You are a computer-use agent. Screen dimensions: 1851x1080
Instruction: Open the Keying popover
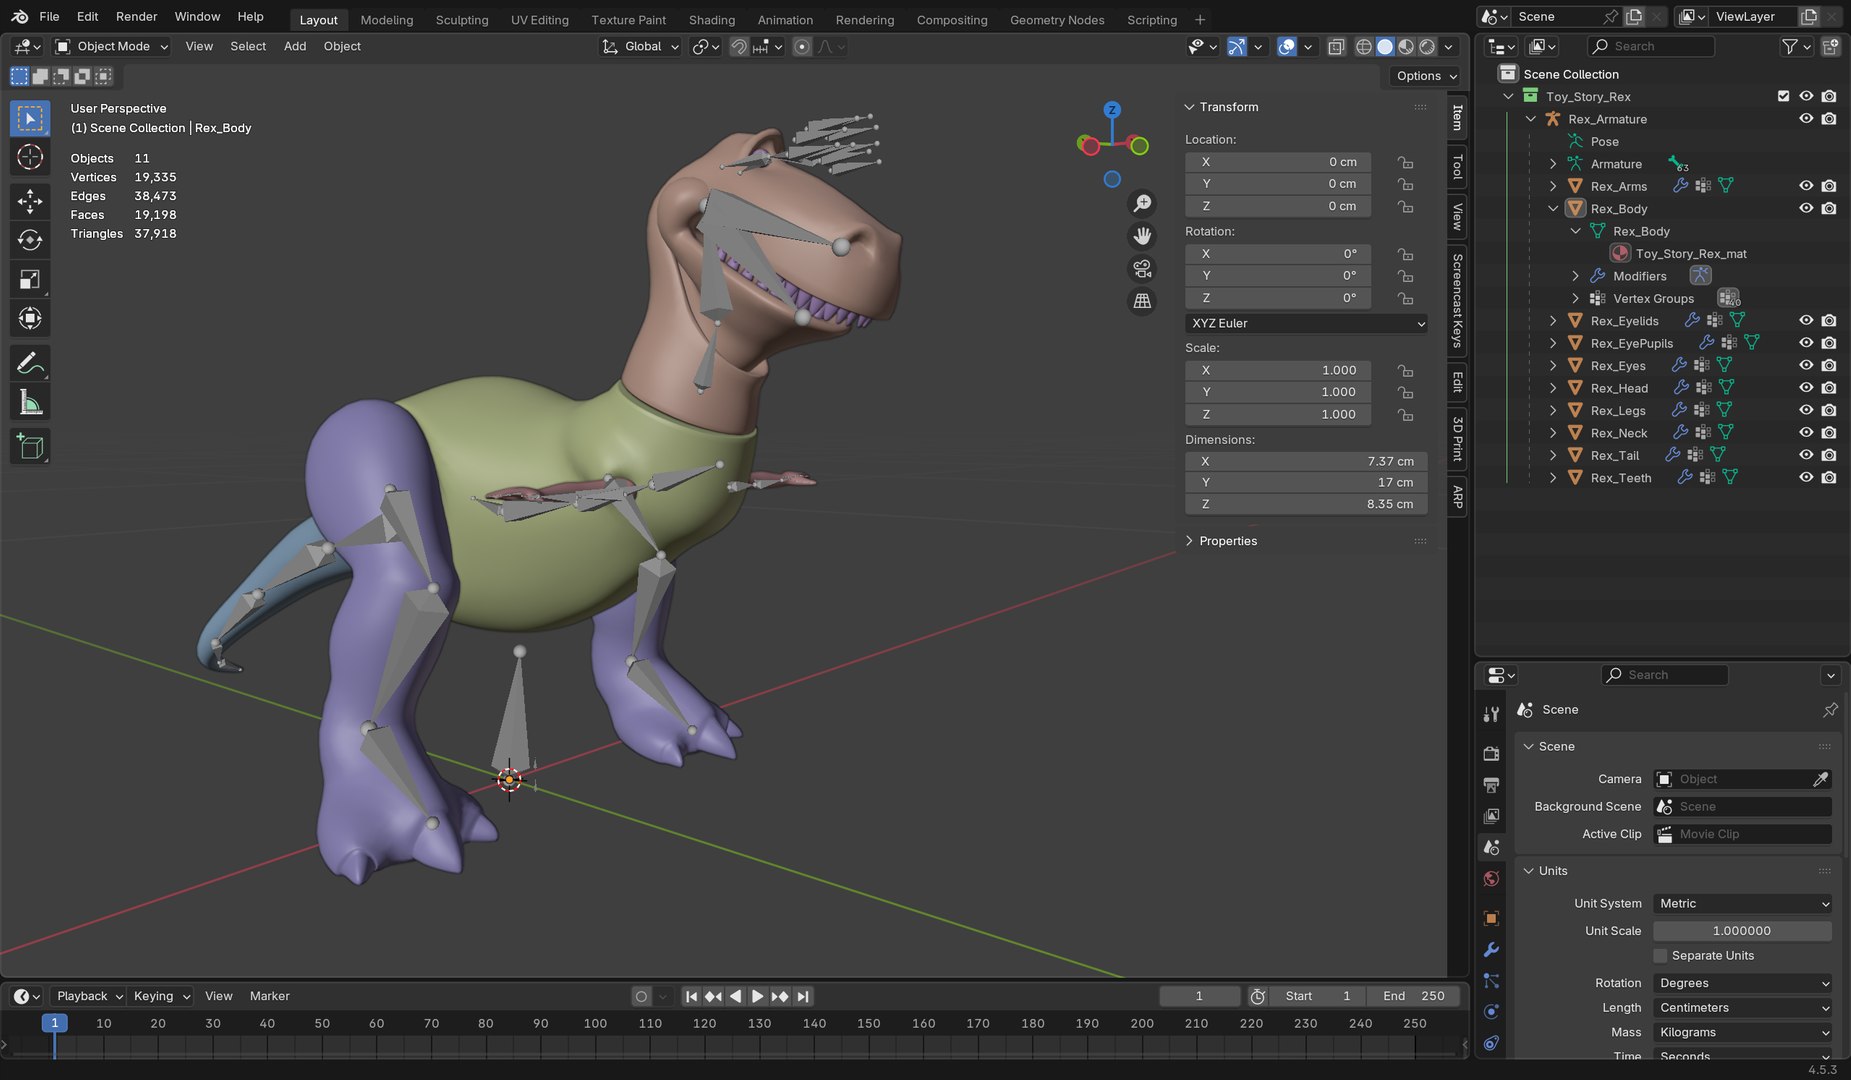pyautogui.click(x=161, y=996)
